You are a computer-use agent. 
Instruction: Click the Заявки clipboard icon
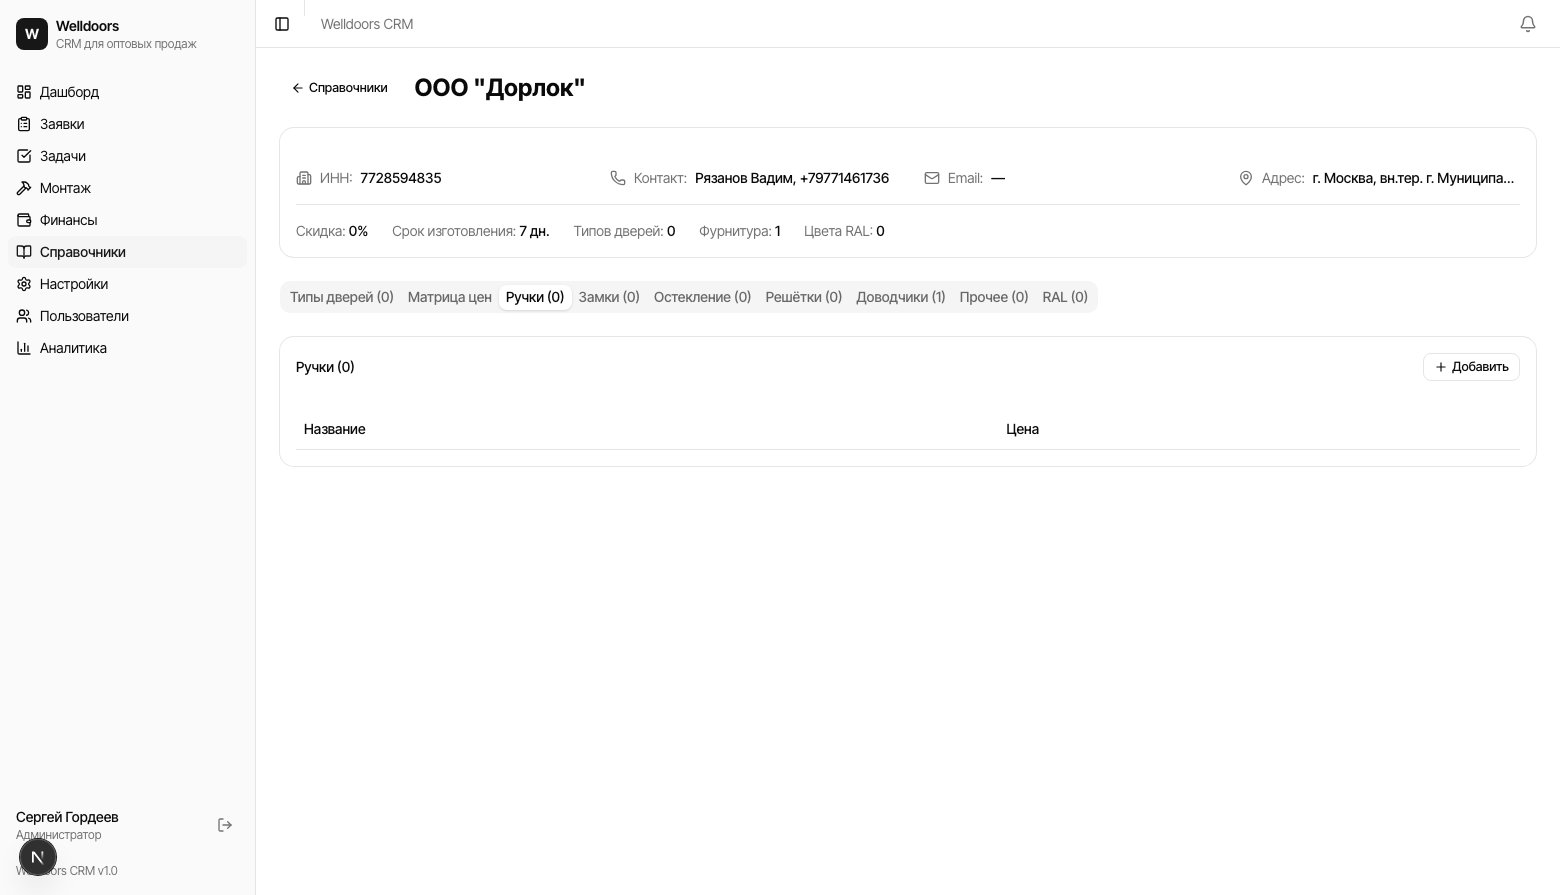(24, 124)
